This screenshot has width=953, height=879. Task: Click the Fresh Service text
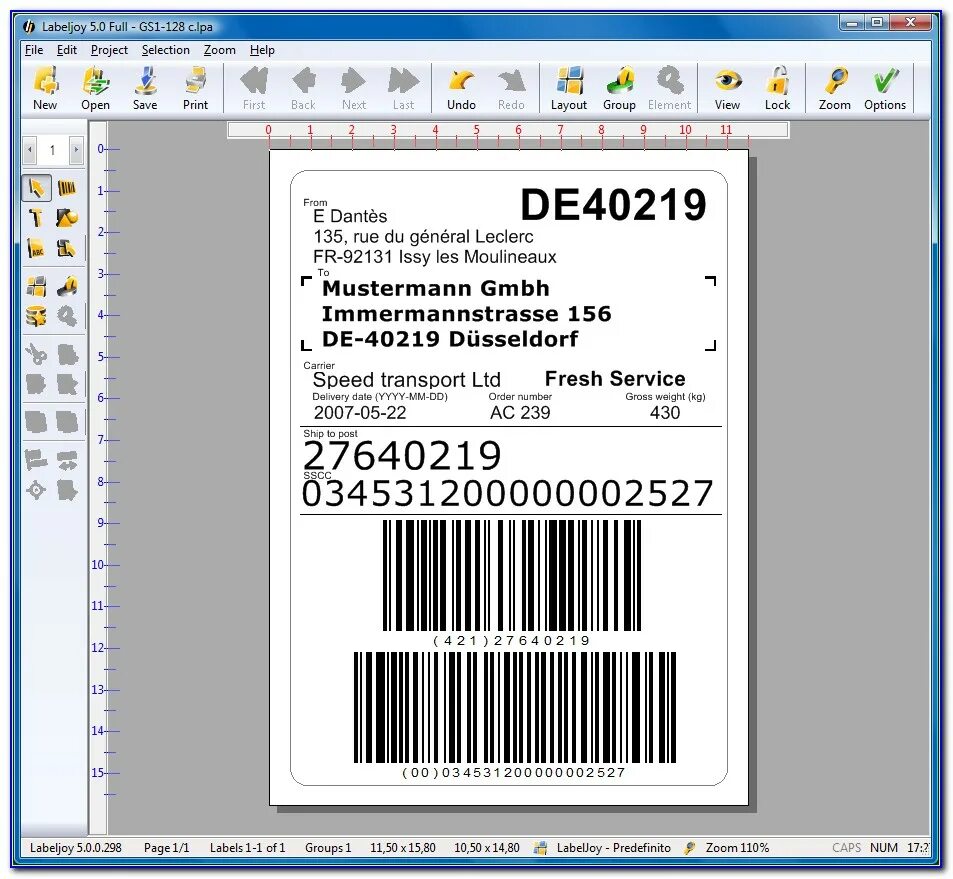pos(615,379)
